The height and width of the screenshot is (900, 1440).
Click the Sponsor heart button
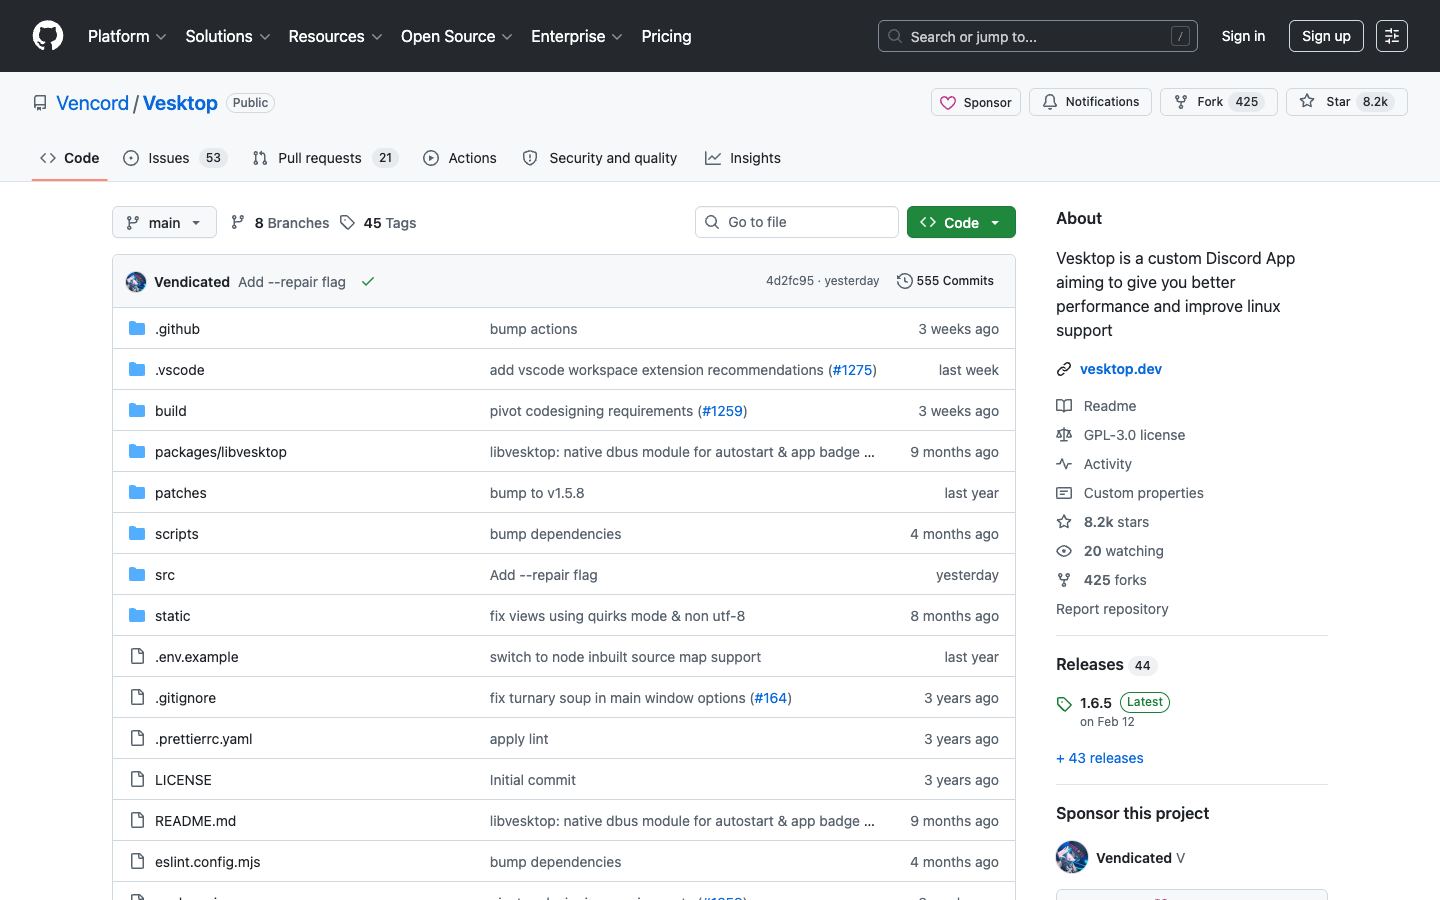(x=976, y=102)
